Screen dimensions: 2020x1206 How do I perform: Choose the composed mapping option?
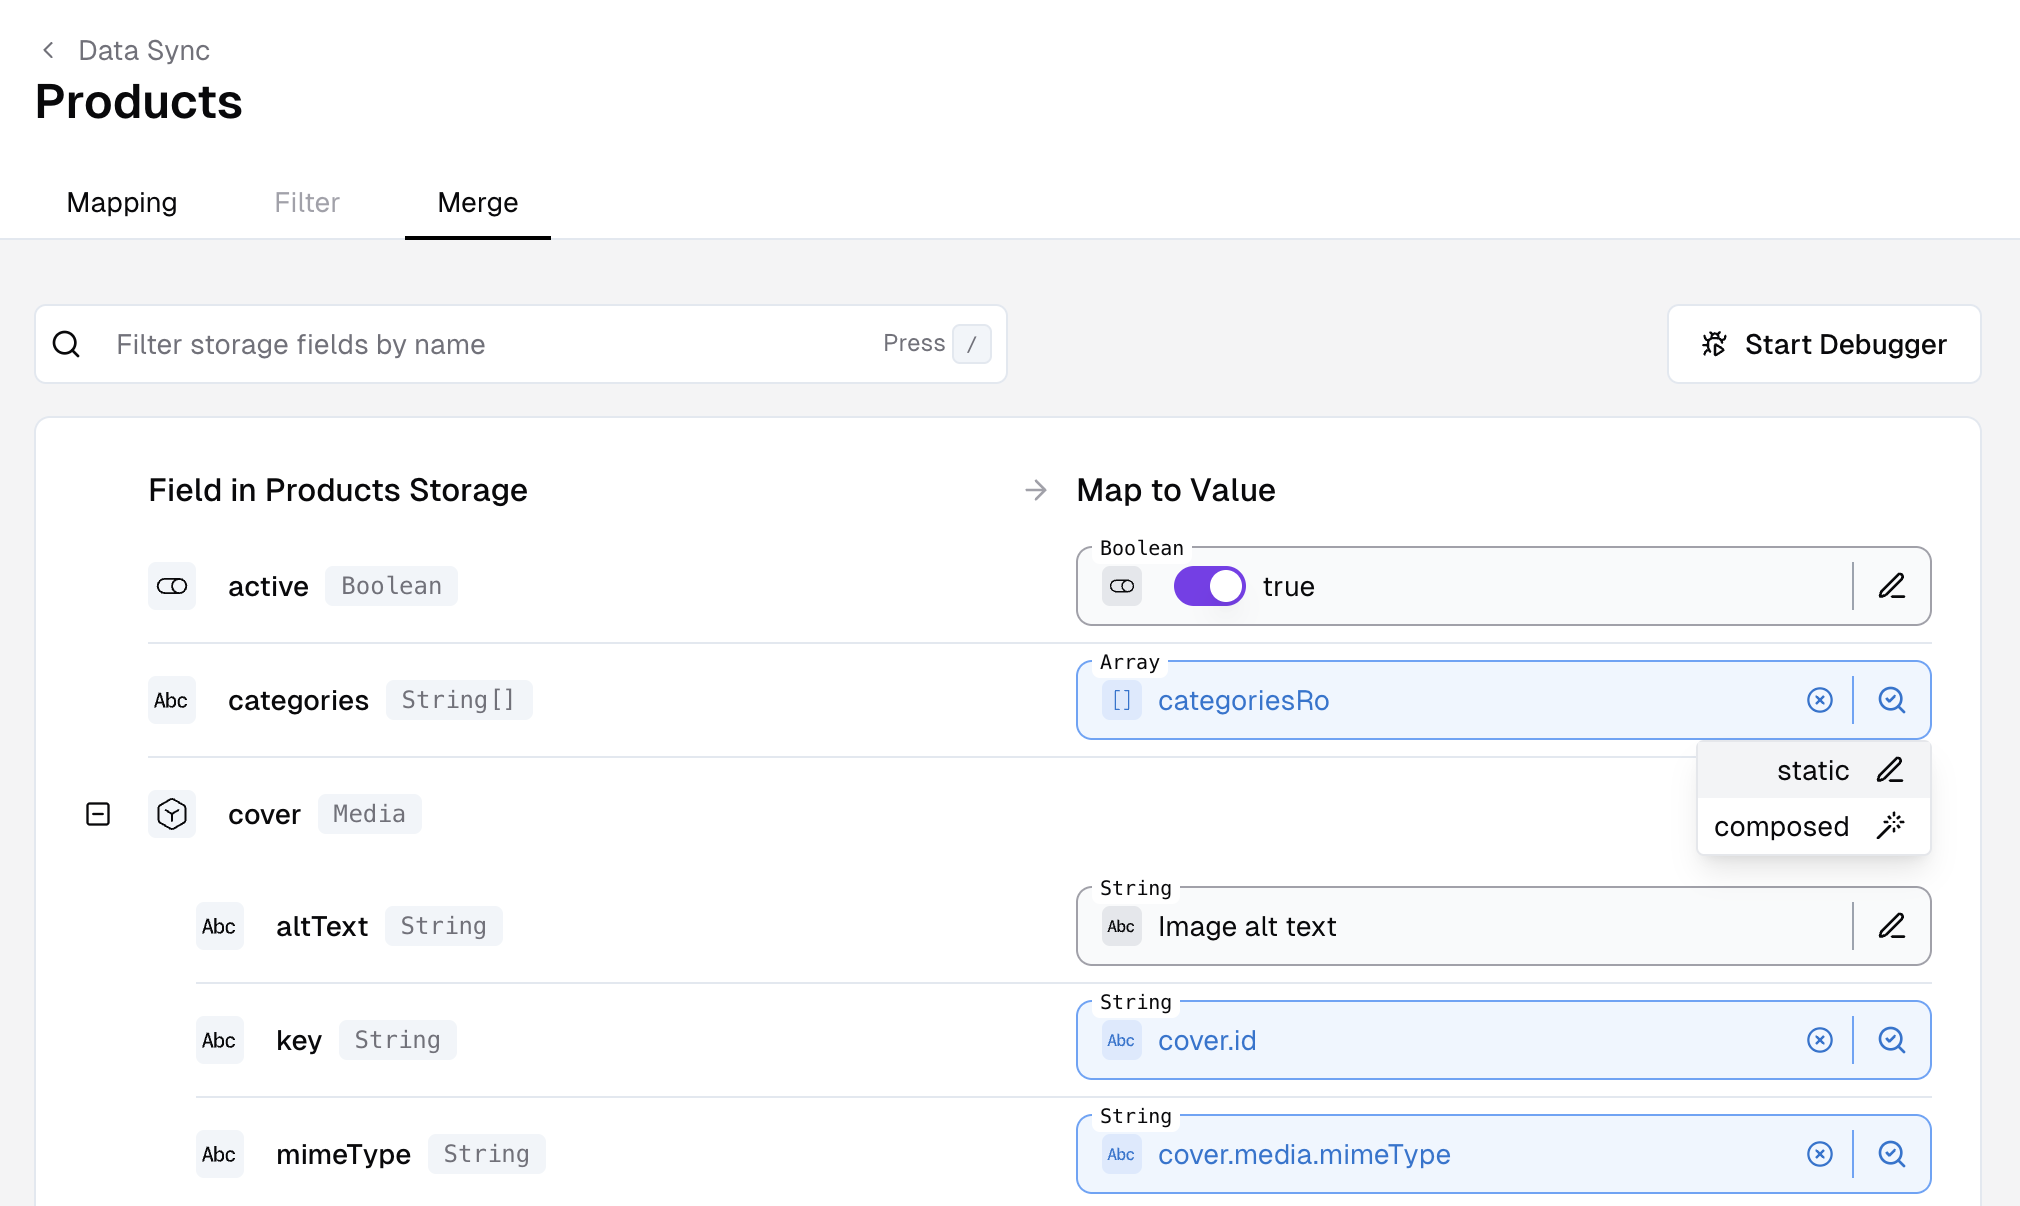tap(1781, 825)
